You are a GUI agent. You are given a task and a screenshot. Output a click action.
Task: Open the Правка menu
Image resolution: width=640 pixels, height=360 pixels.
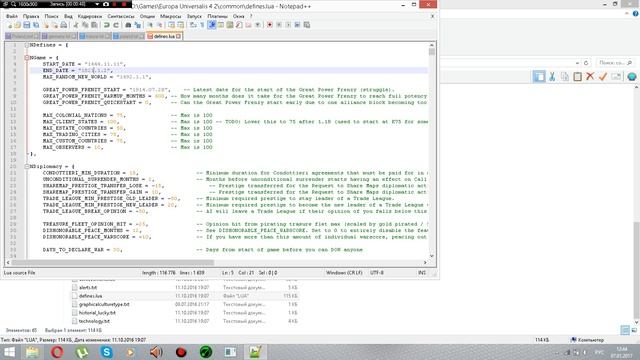[x=31, y=16]
